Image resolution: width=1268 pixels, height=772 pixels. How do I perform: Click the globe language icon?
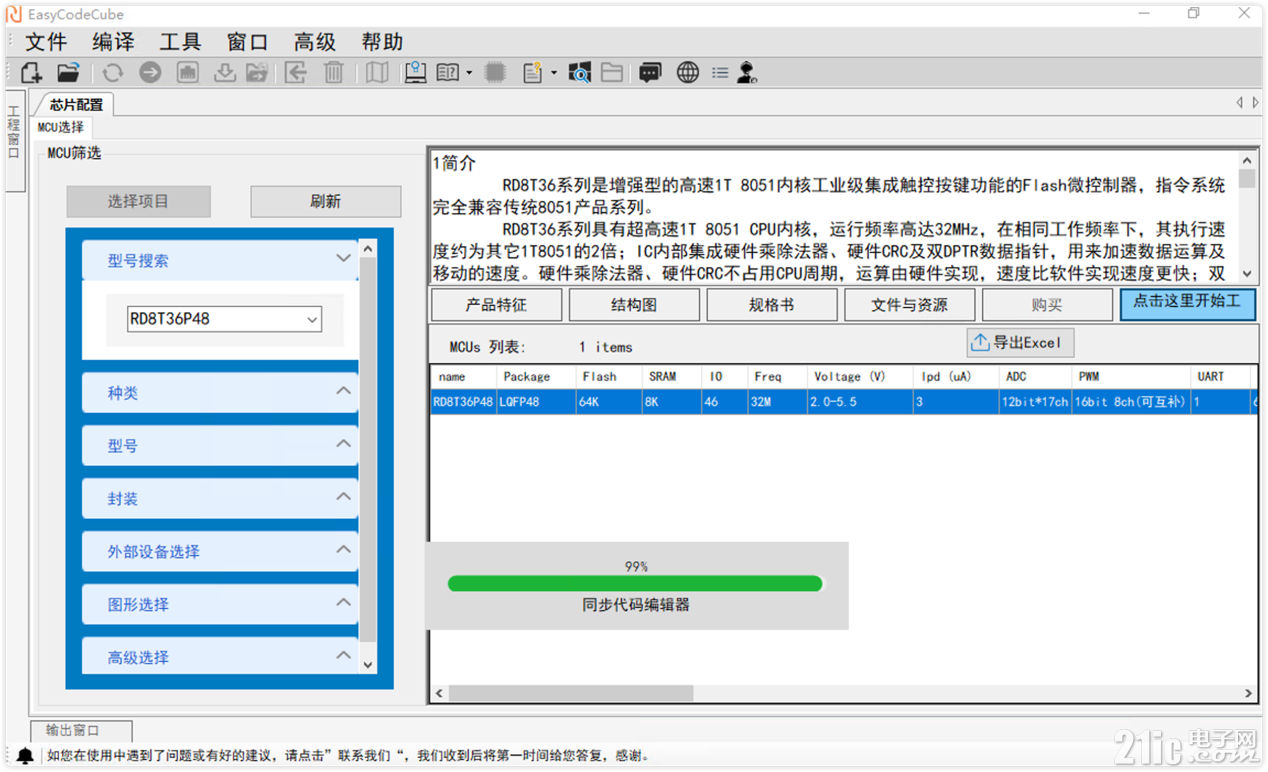point(688,72)
